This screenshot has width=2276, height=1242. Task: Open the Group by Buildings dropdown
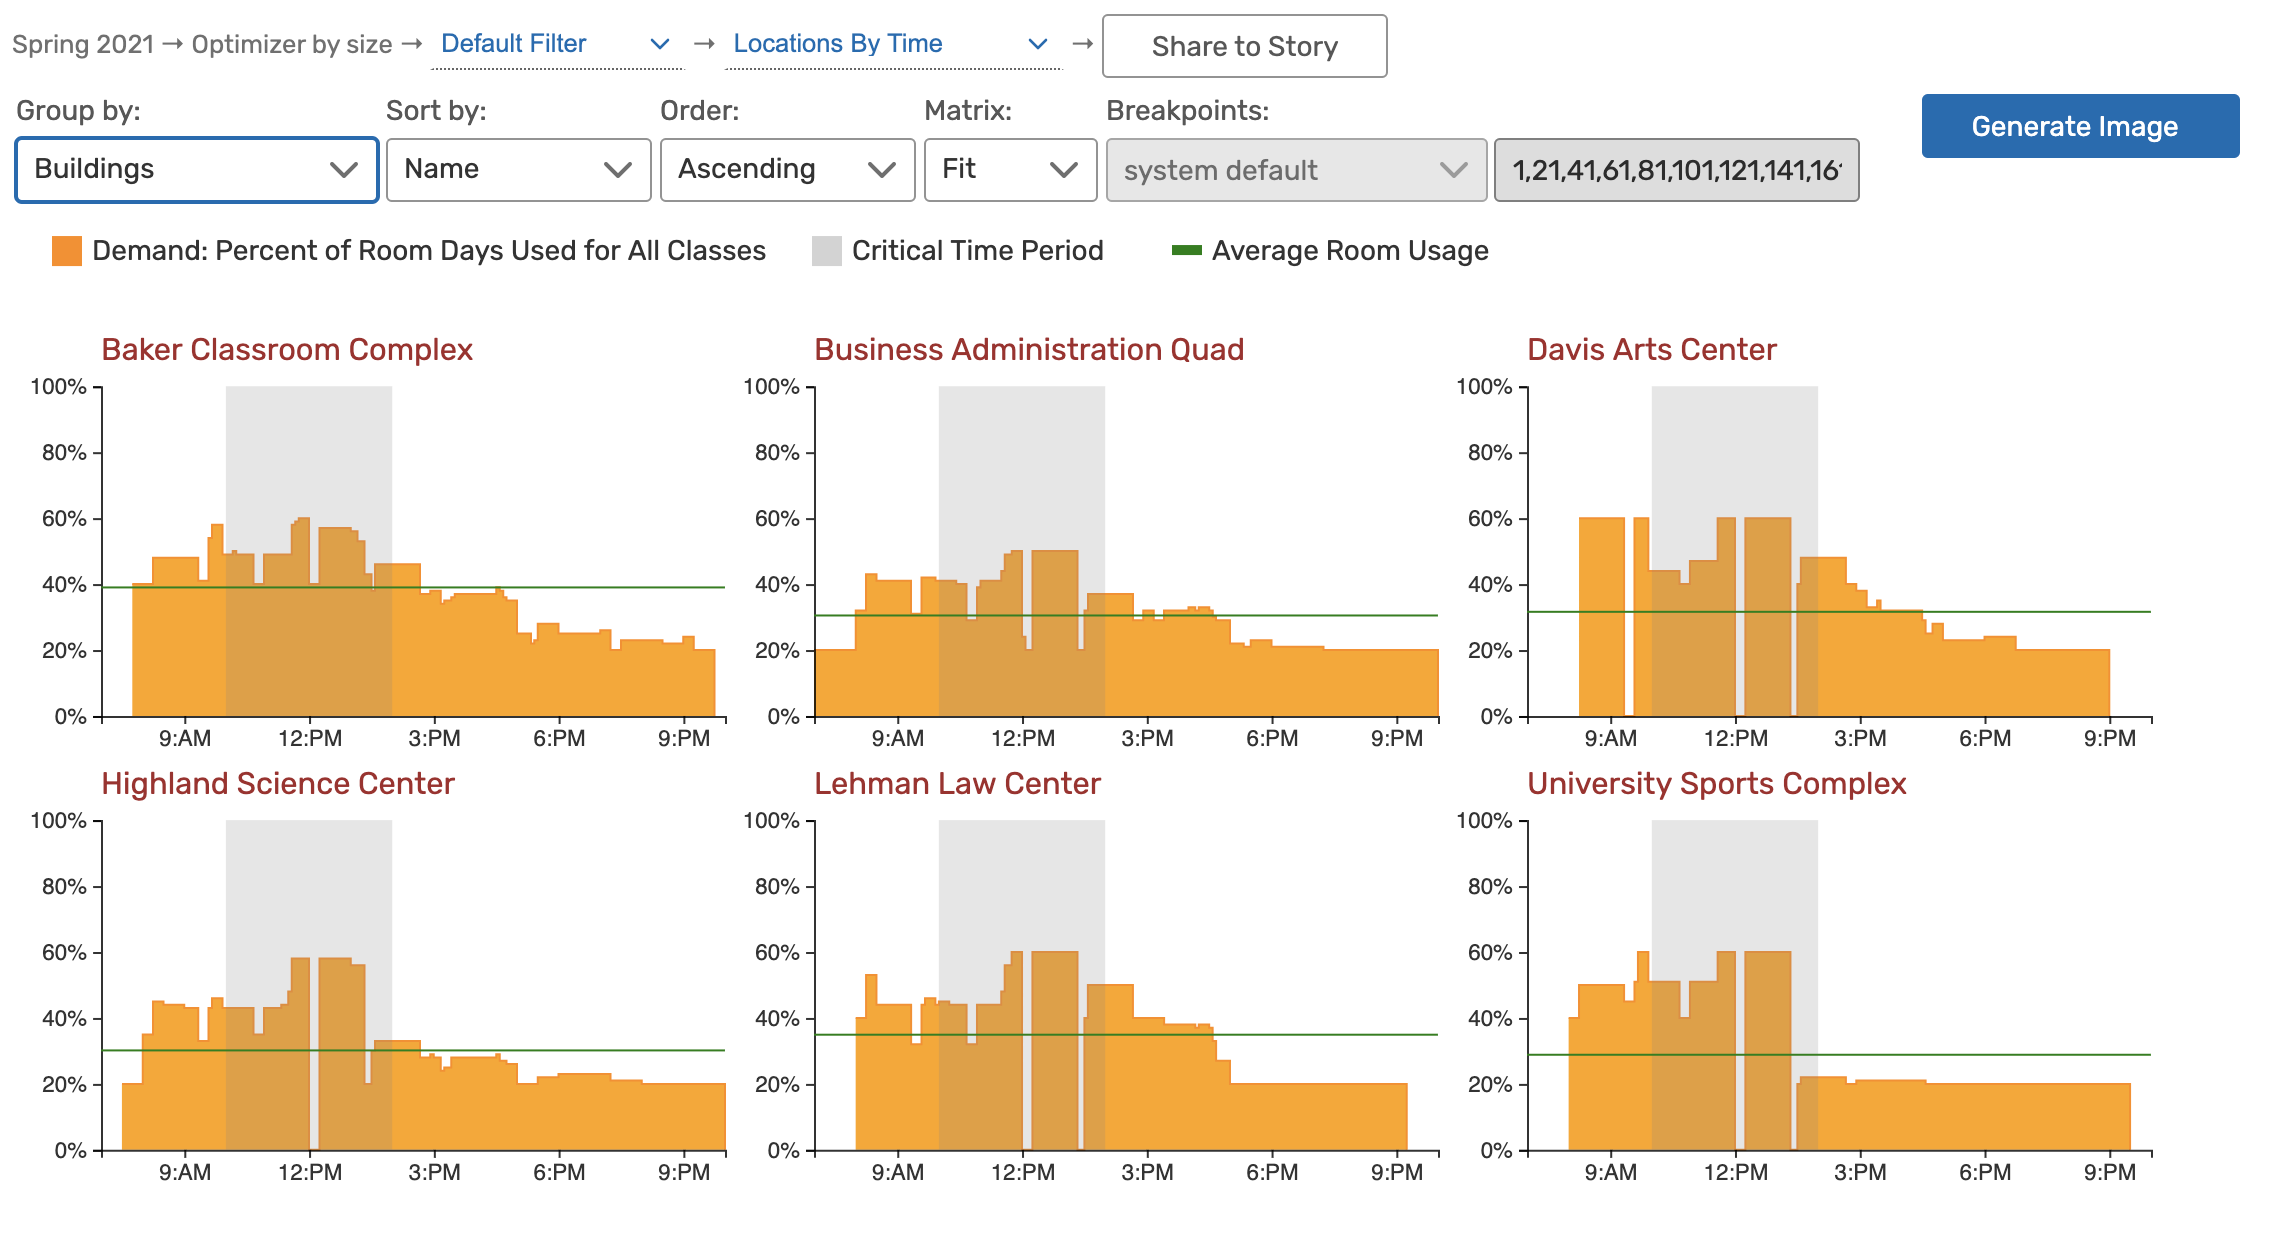coord(196,169)
